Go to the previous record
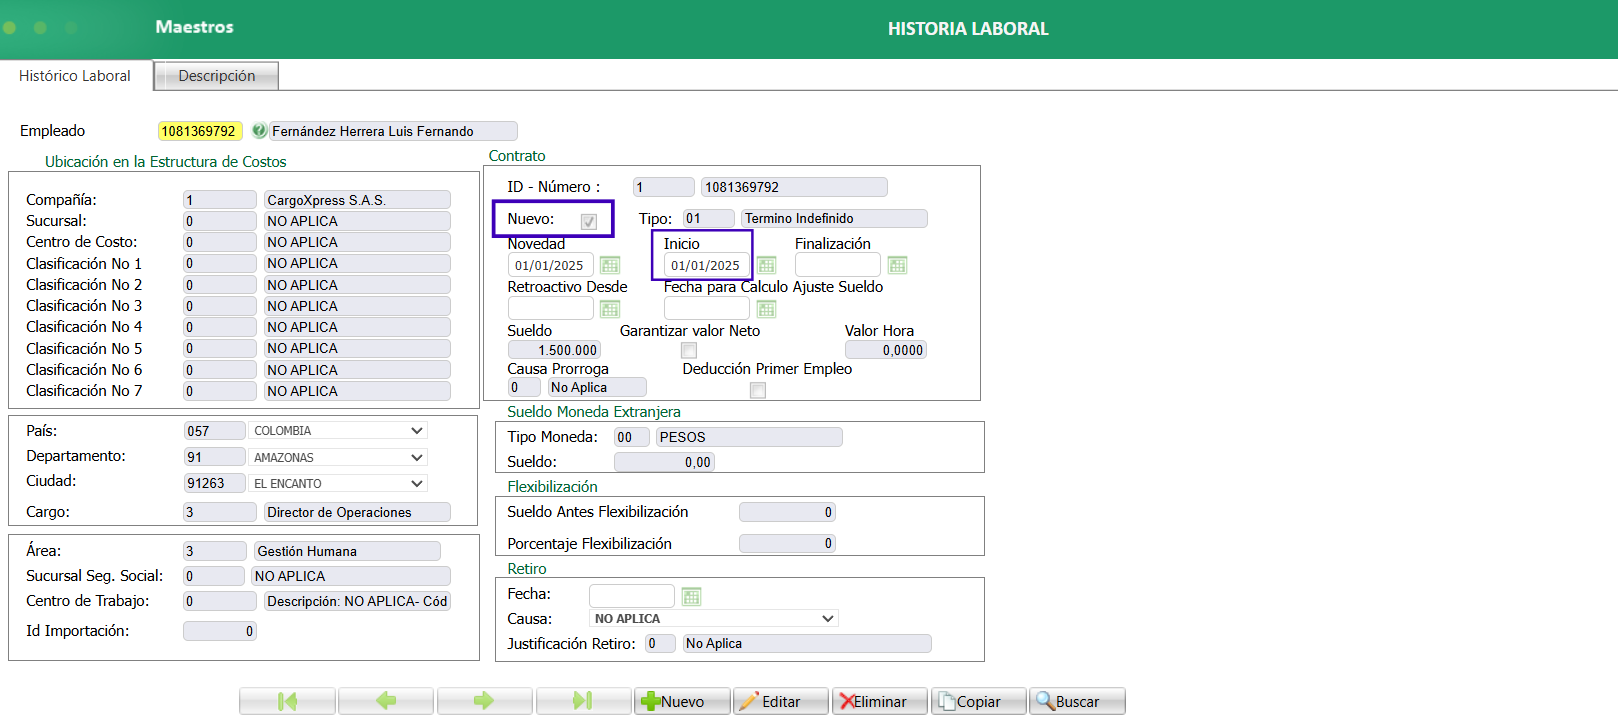1618x718 pixels. (x=386, y=701)
